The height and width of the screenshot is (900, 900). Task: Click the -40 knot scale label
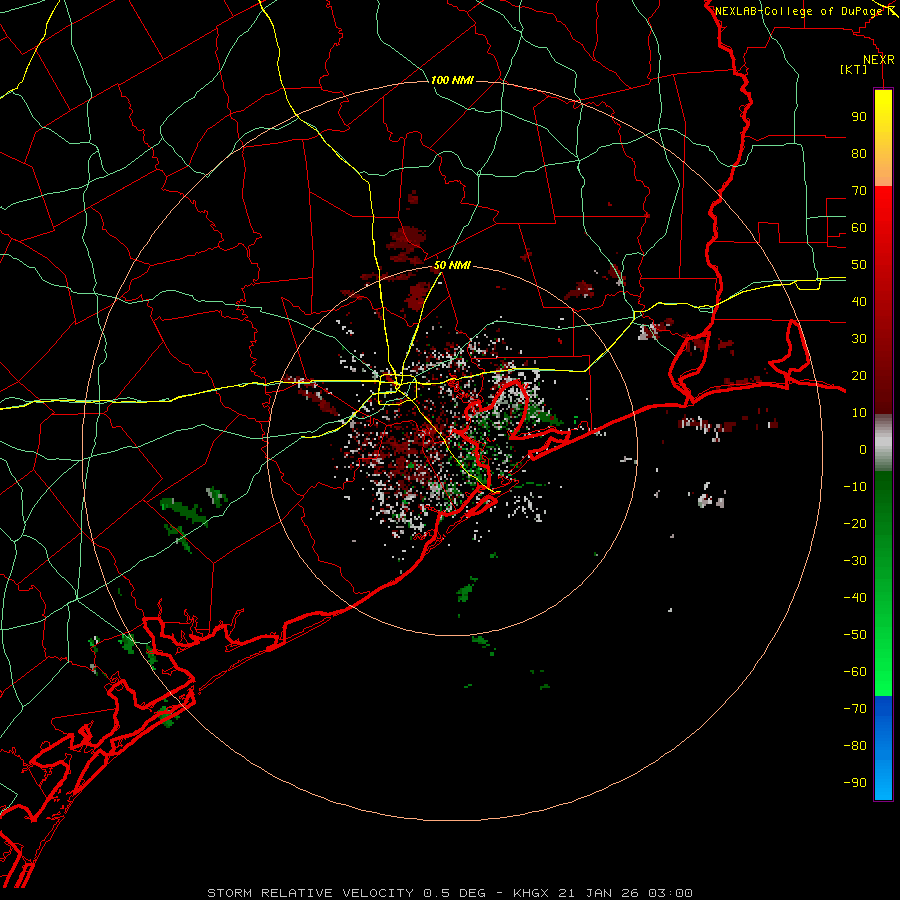click(x=855, y=598)
